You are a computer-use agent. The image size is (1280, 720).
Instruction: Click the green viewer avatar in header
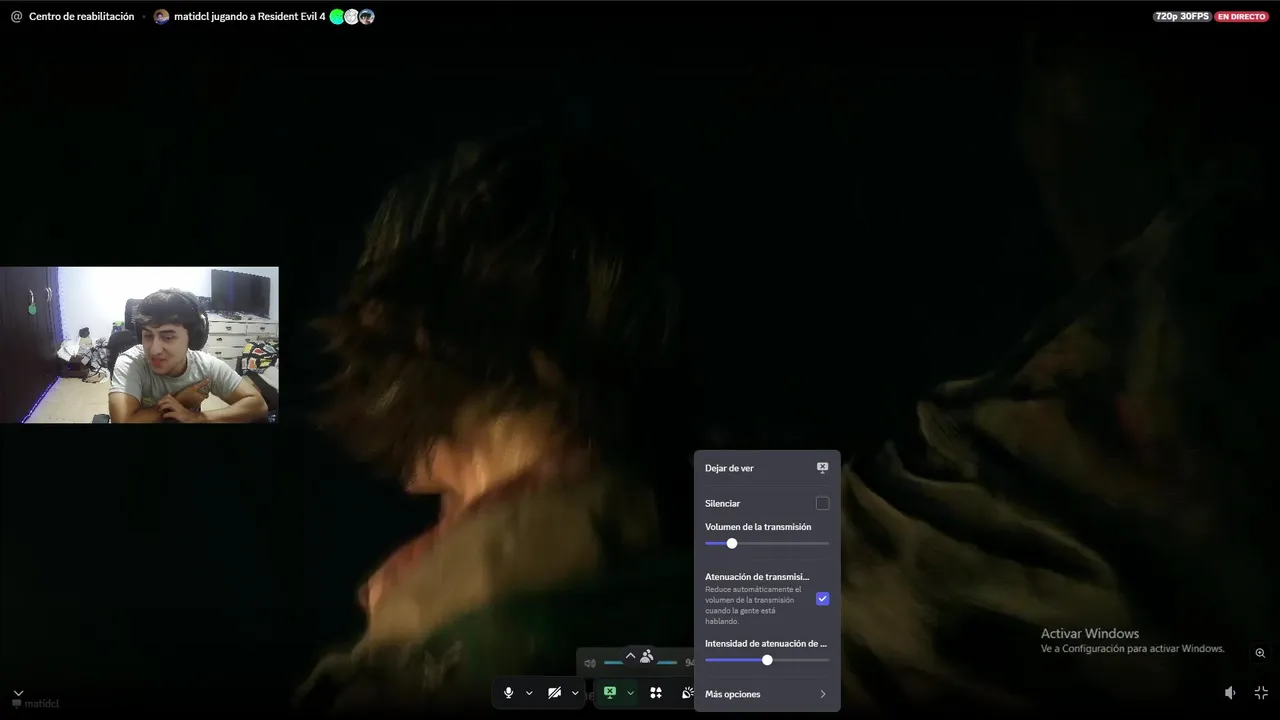(337, 17)
